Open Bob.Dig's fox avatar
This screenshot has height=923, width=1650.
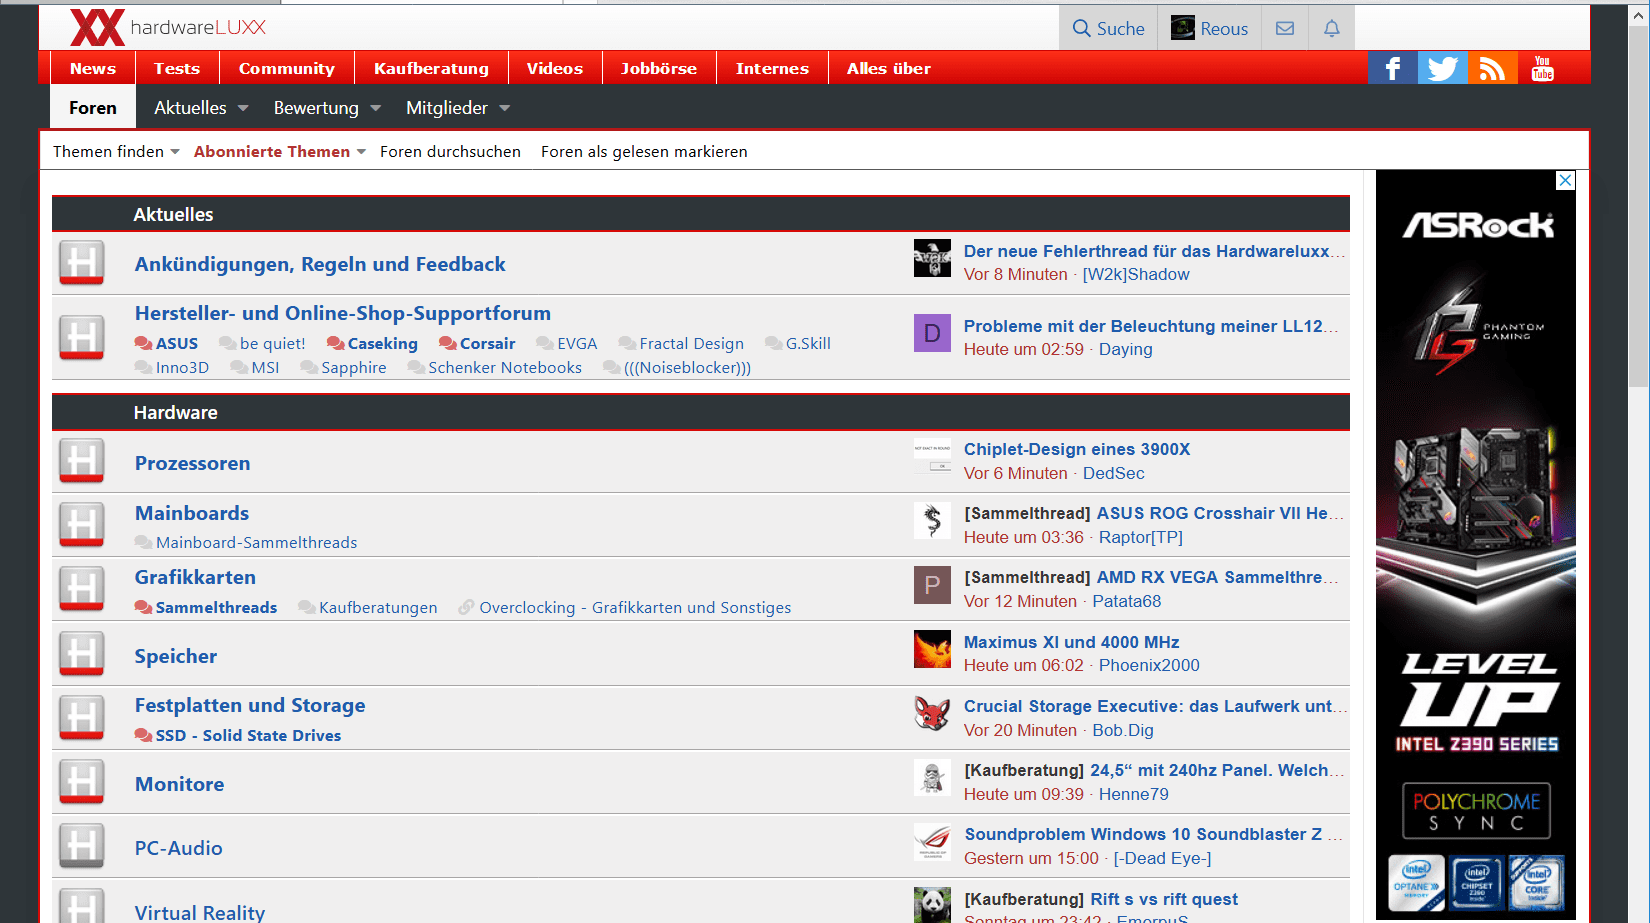click(x=932, y=713)
